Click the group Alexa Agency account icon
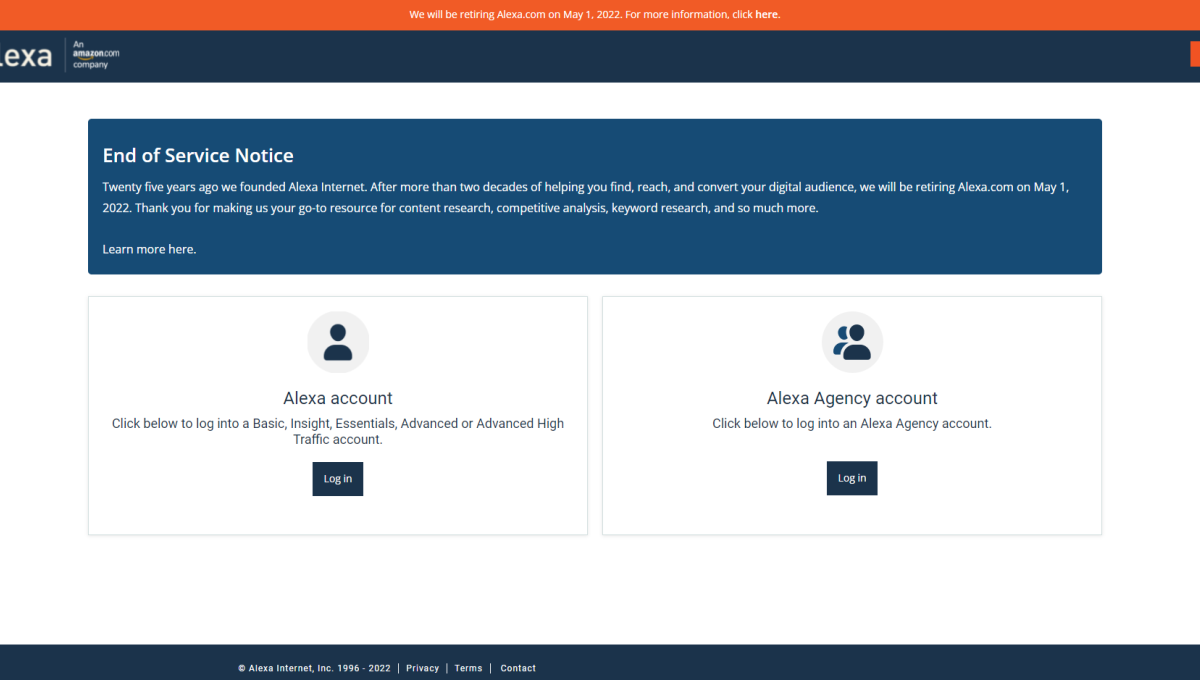The height and width of the screenshot is (680, 1200). (x=852, y=342)
